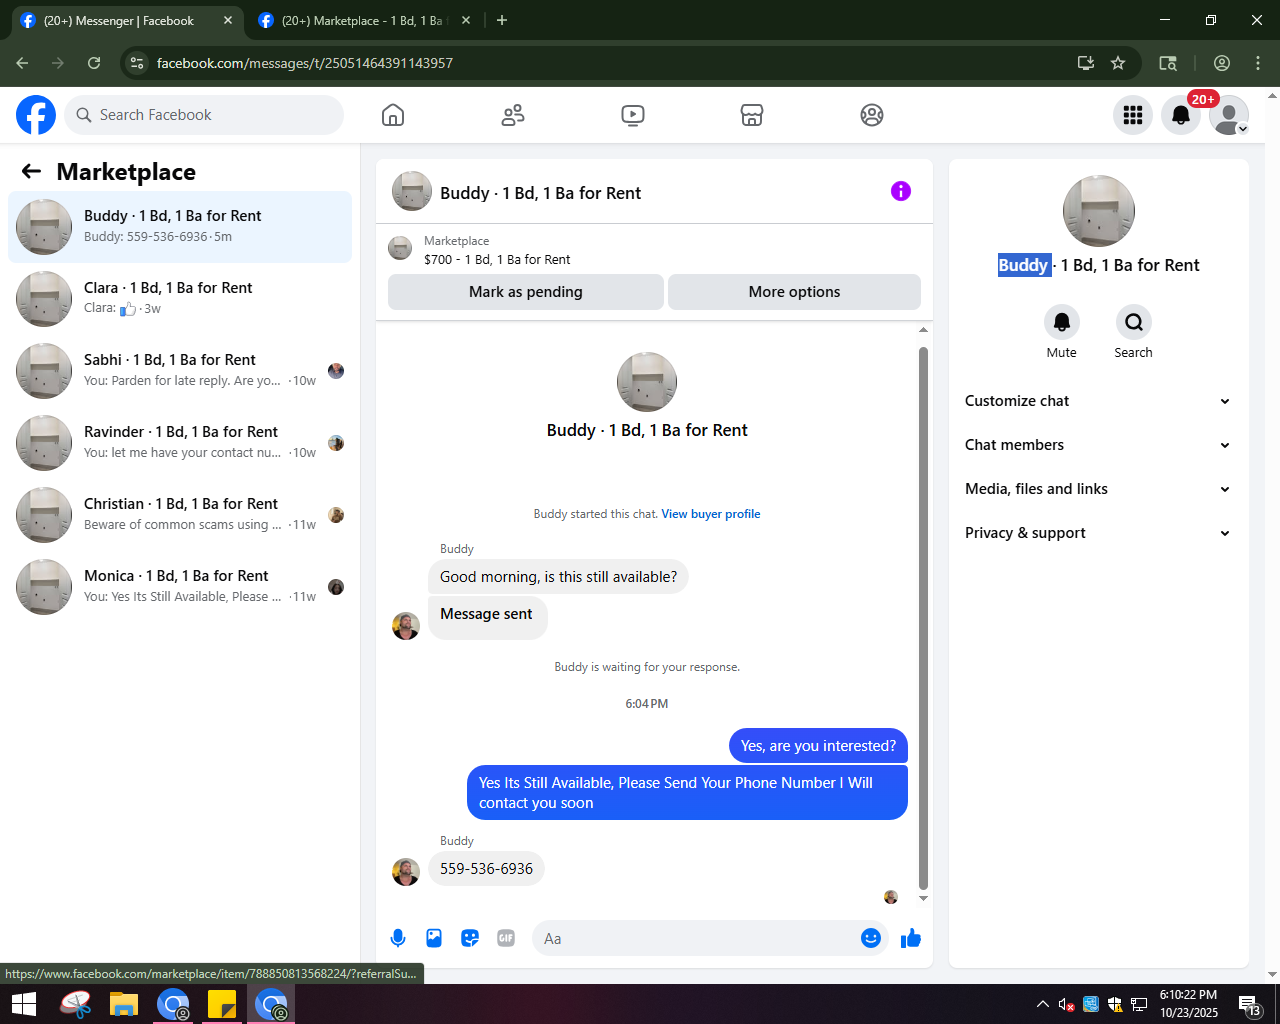Bookmark this page with star icon
The width and height of the screenshot is (1280, 1024).
(1118, 63)
